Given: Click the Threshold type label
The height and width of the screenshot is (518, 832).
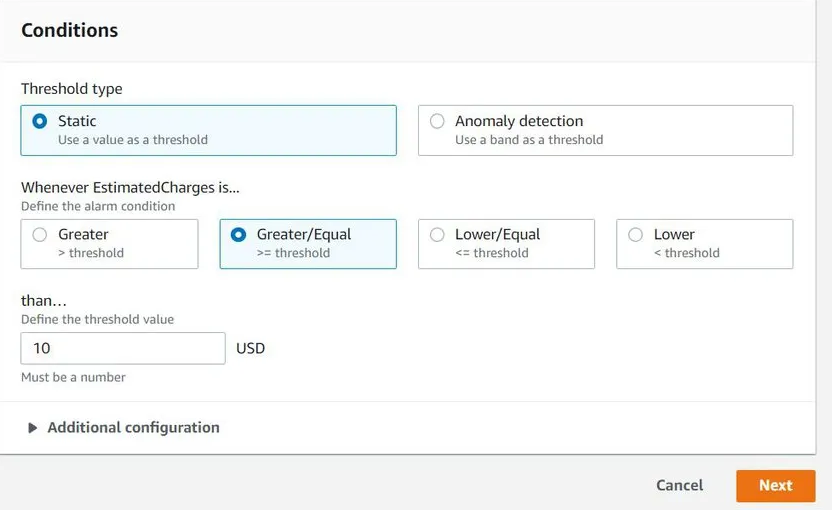Looking at the screenshot, I should click(x=72, y=89).
